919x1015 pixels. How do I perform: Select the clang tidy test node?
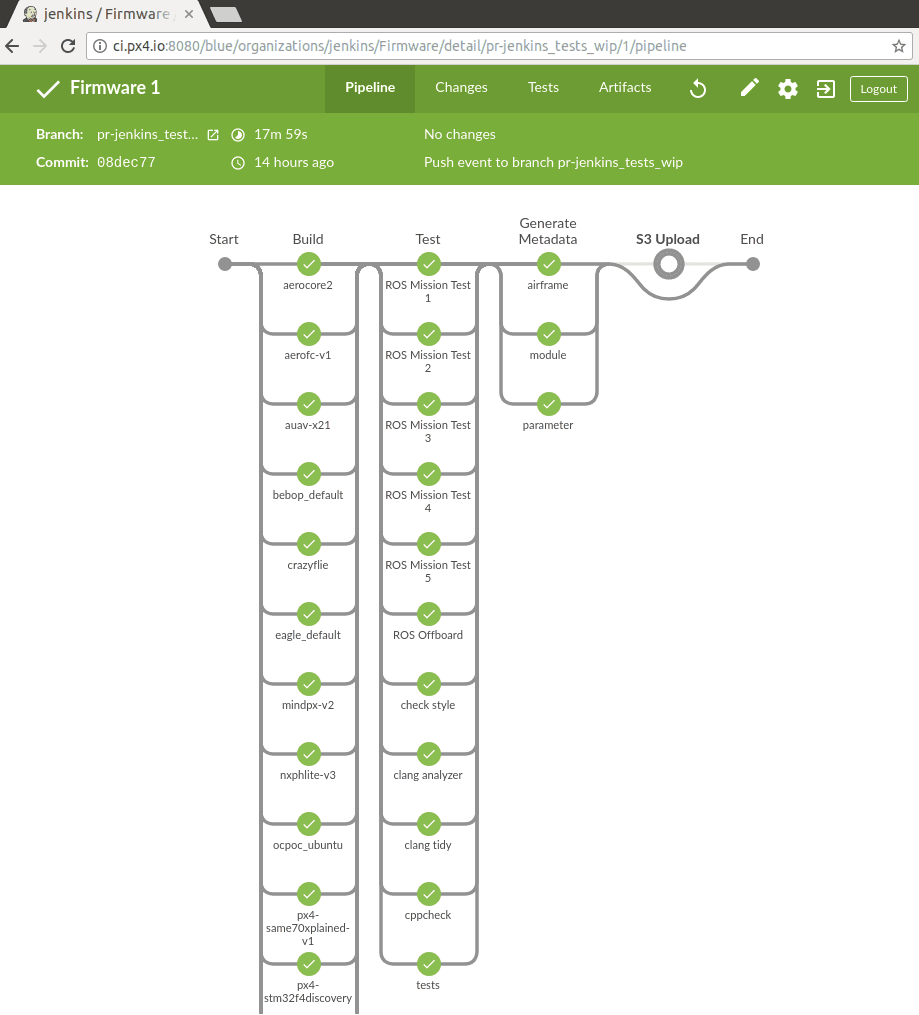click(x=428, y=824)
